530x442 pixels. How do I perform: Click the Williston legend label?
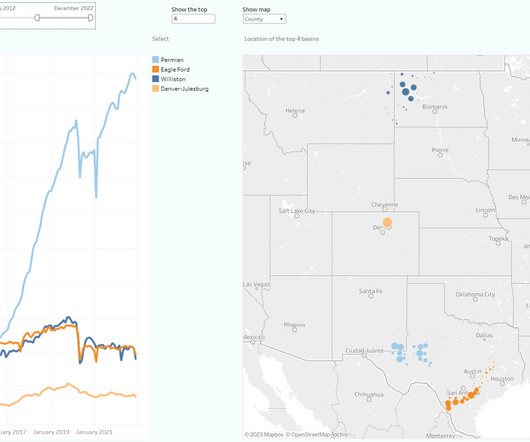173,79
